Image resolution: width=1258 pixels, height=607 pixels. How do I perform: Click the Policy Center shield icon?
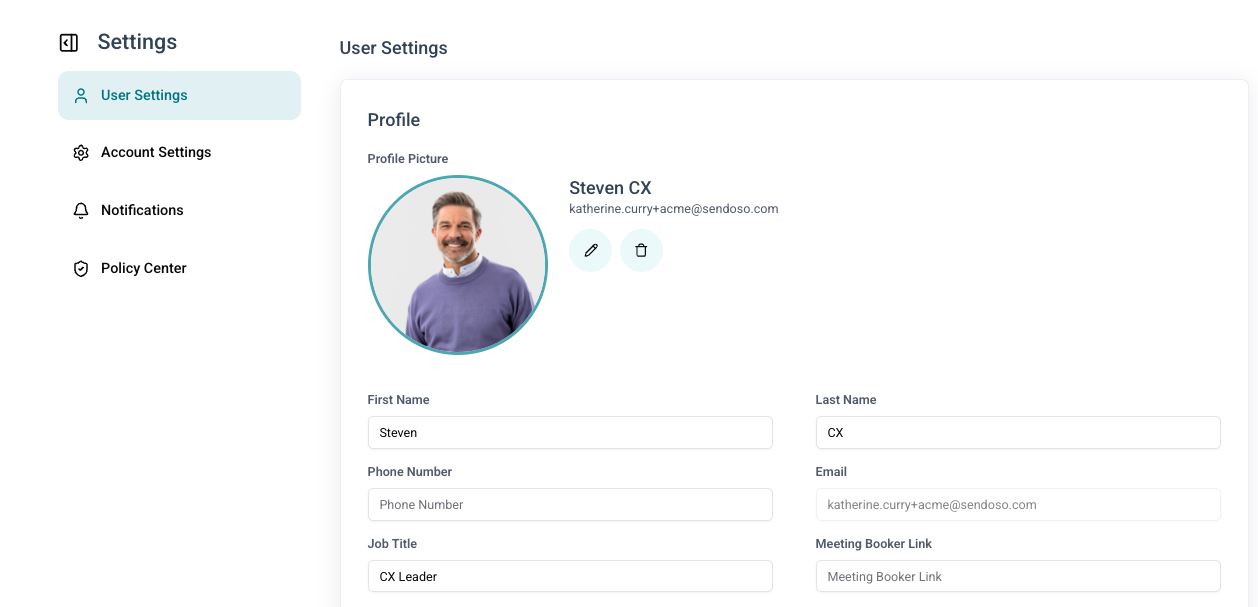(81, 269)
